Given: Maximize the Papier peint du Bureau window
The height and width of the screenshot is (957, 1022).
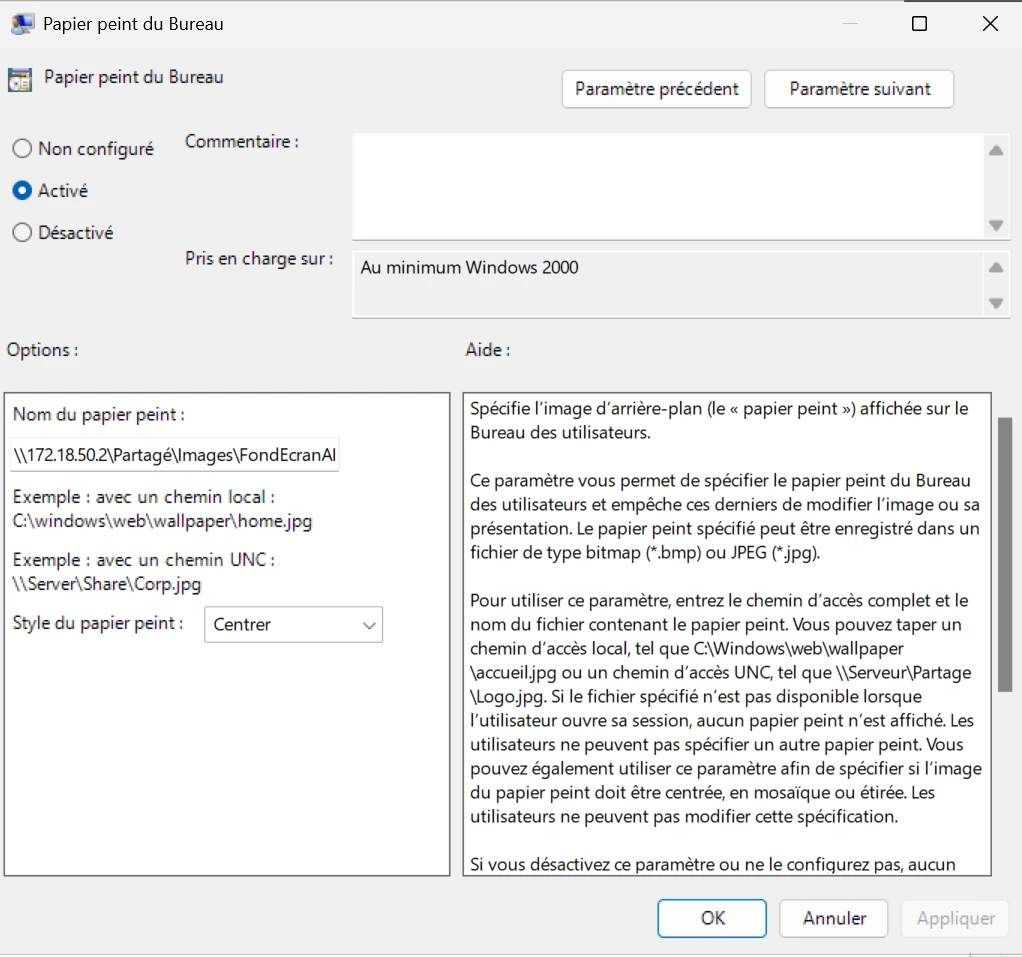Looking at the screenshot, I should (919, 24).
